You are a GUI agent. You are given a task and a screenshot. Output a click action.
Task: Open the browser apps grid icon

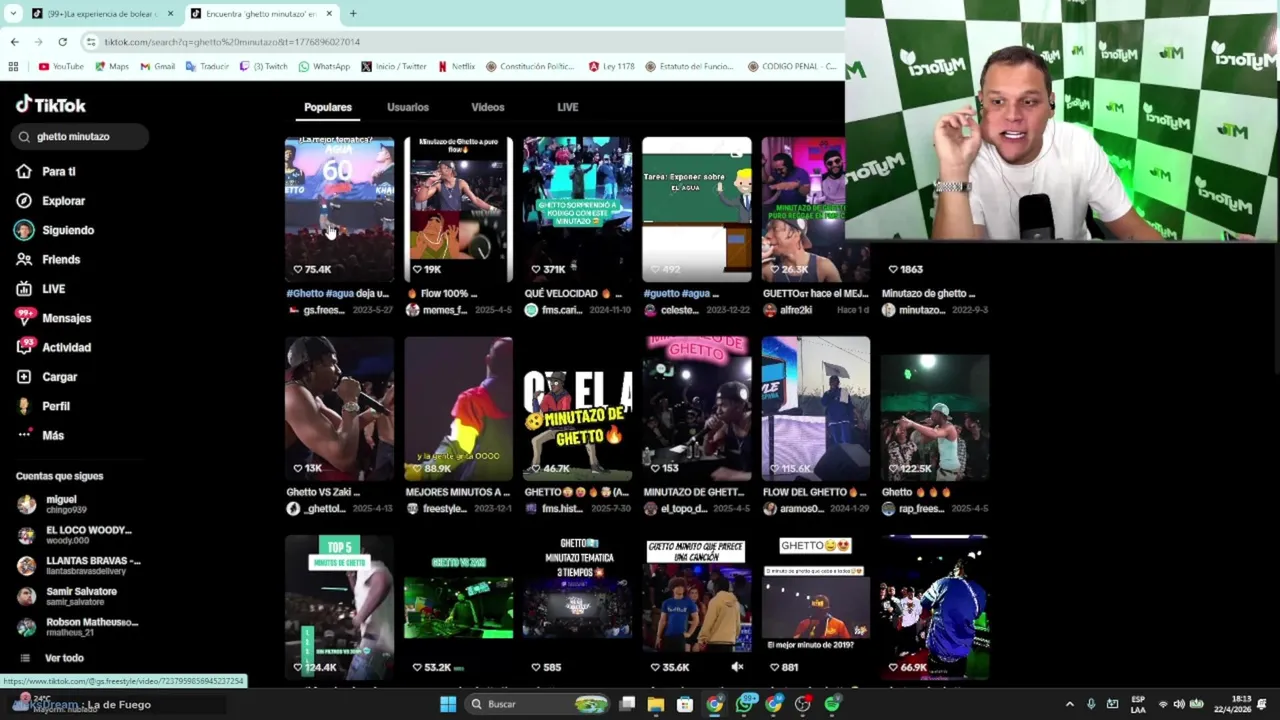tap(13, 67)
